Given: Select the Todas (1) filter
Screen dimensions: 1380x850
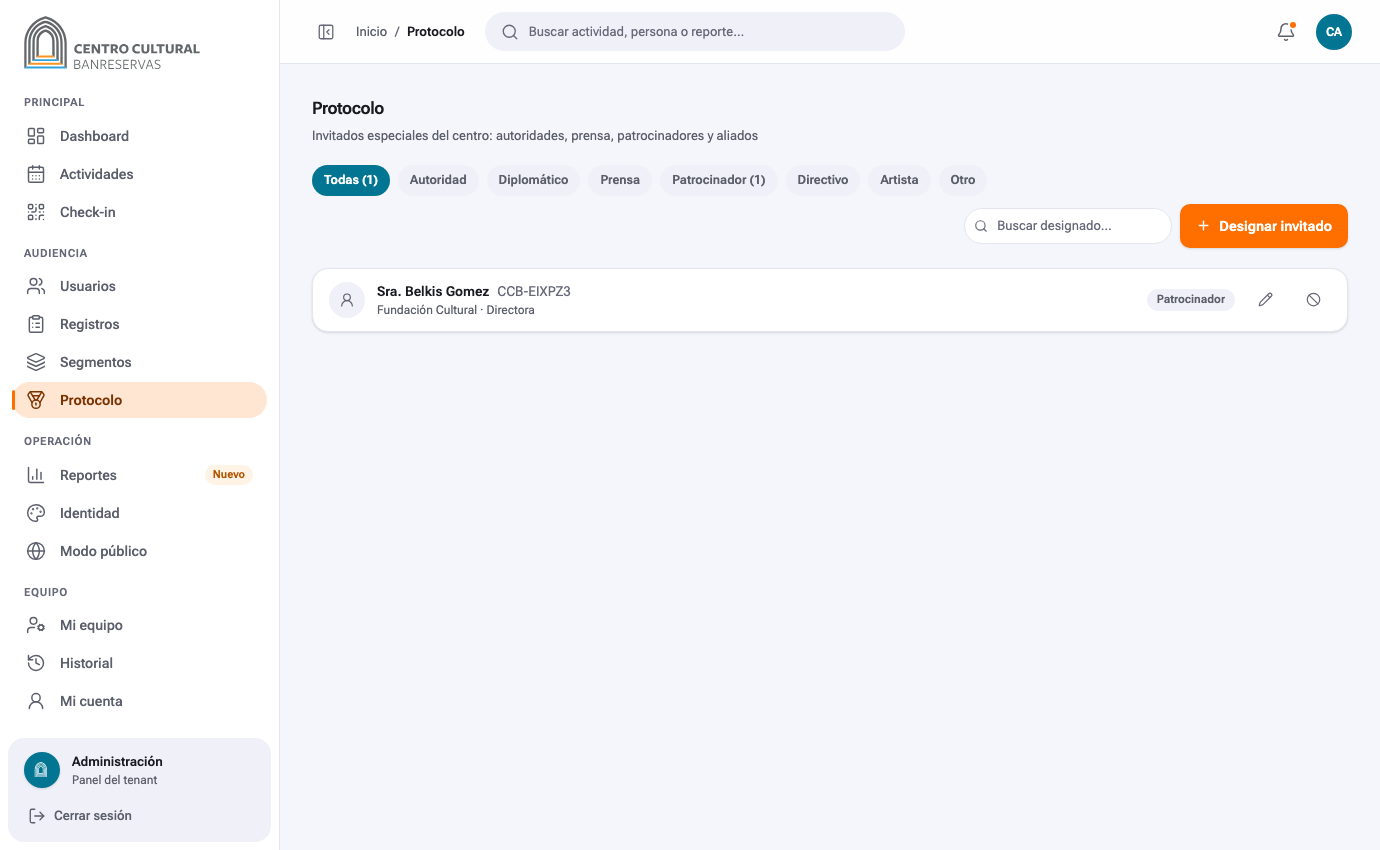Looking at the screenshot, I should click(351, 180).
